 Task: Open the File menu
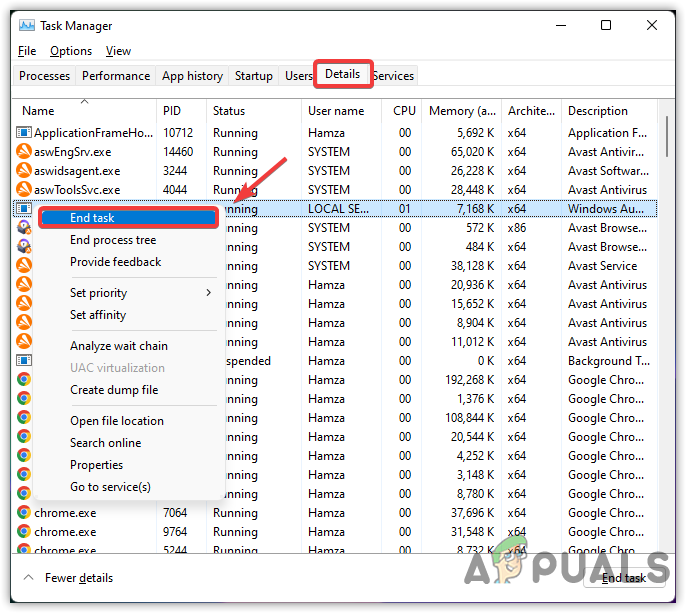(27, 51)
